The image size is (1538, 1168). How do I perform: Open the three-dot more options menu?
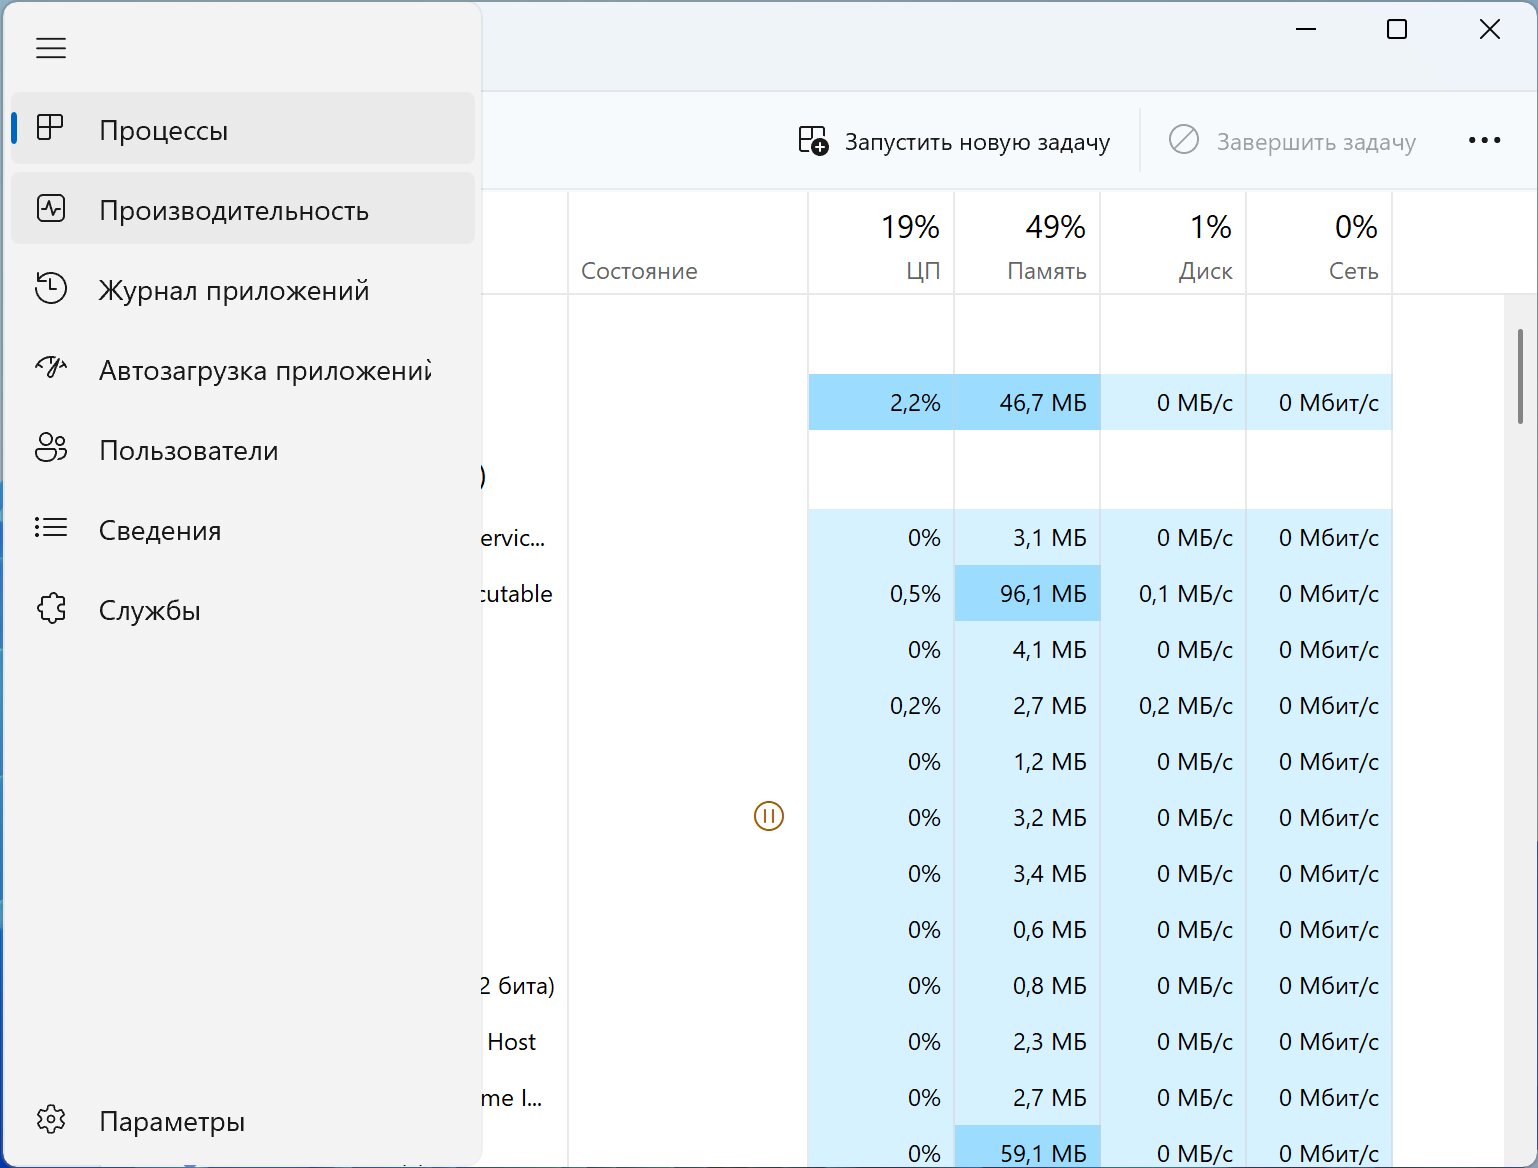(x=1484, y=141)
